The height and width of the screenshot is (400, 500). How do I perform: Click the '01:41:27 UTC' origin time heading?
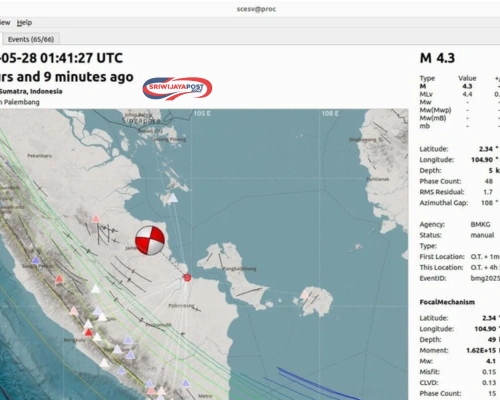(x=81, y=58)
